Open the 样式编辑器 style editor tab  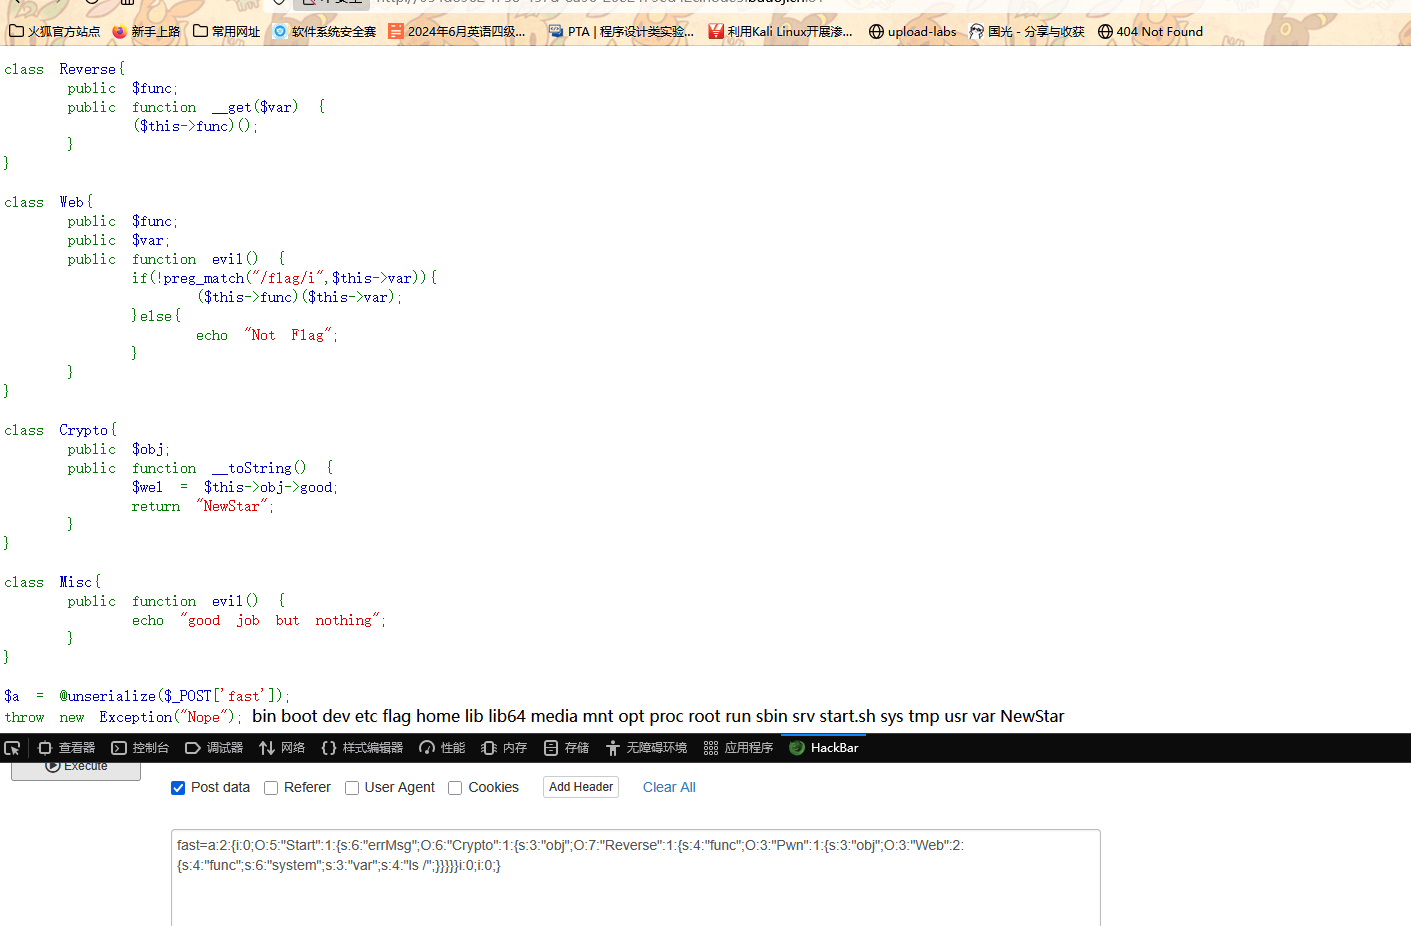point(362,748)
